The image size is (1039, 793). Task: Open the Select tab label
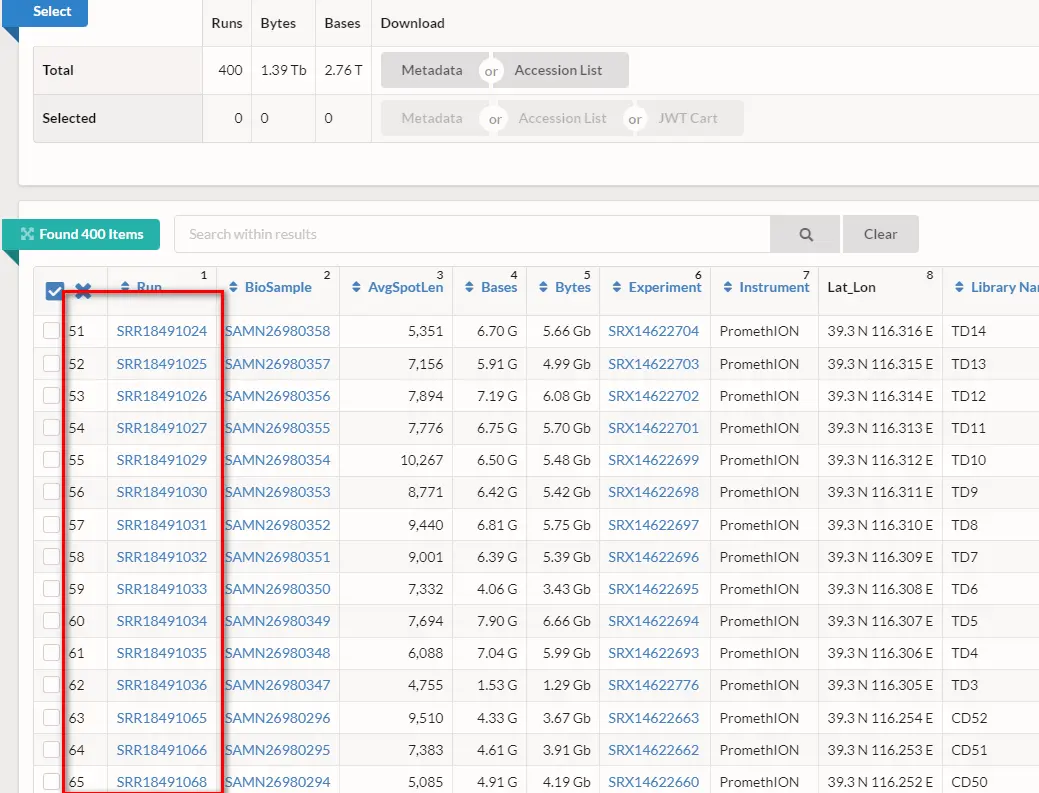click(52, 12)
